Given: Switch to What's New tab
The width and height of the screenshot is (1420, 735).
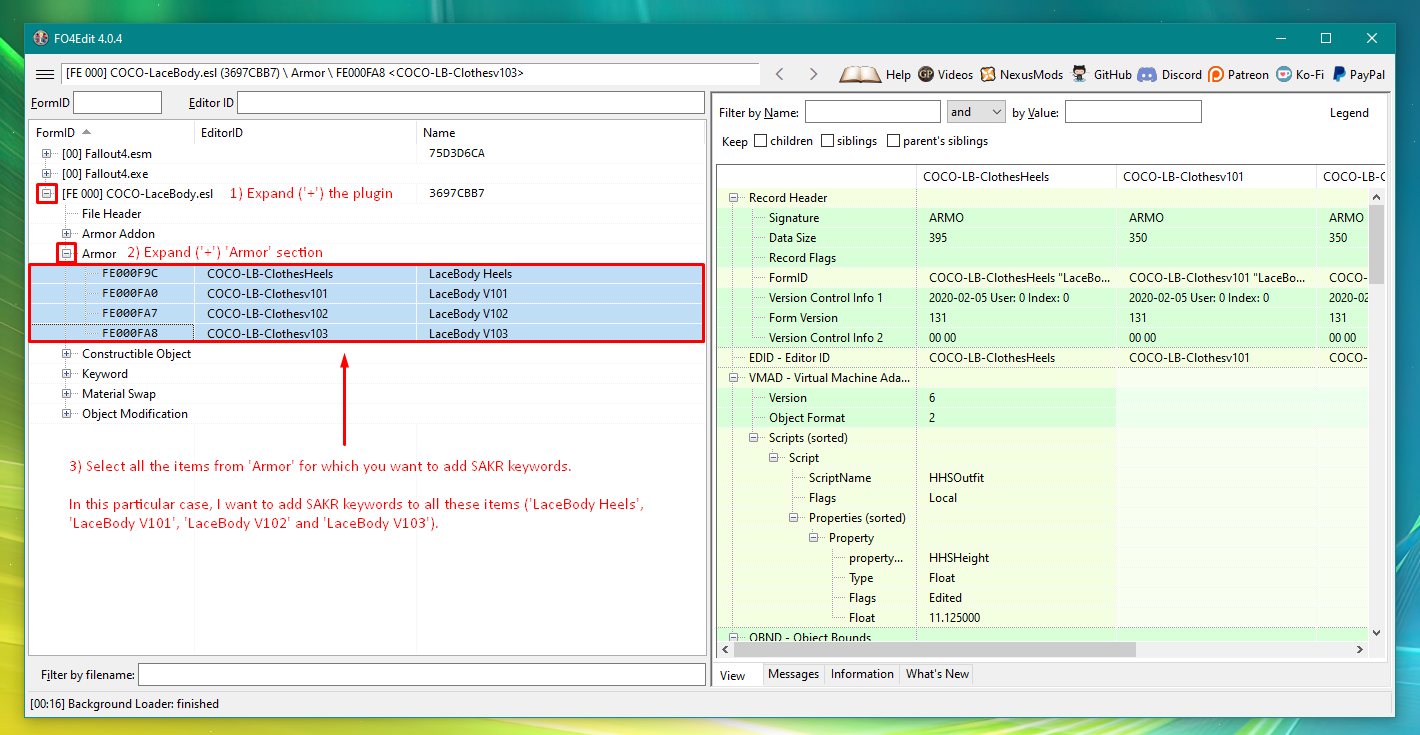Looking at the screenshot, I should (937, 674).
